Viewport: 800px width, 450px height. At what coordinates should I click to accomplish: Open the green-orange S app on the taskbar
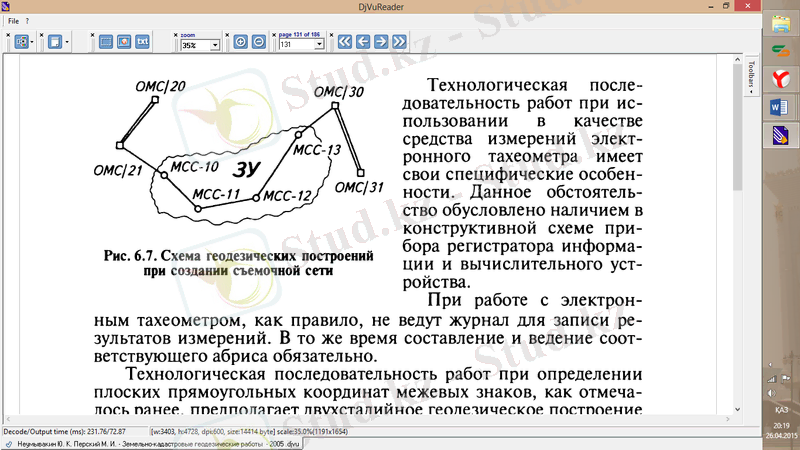781,51
